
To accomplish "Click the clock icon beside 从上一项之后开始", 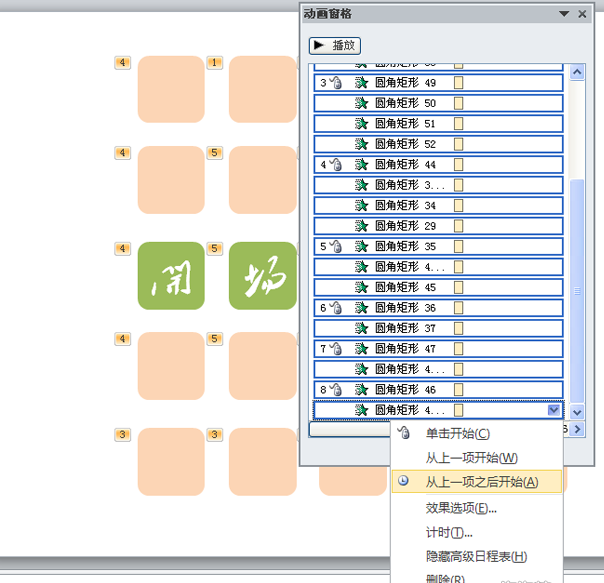I will pyautogui.click(x=404, y=482).
